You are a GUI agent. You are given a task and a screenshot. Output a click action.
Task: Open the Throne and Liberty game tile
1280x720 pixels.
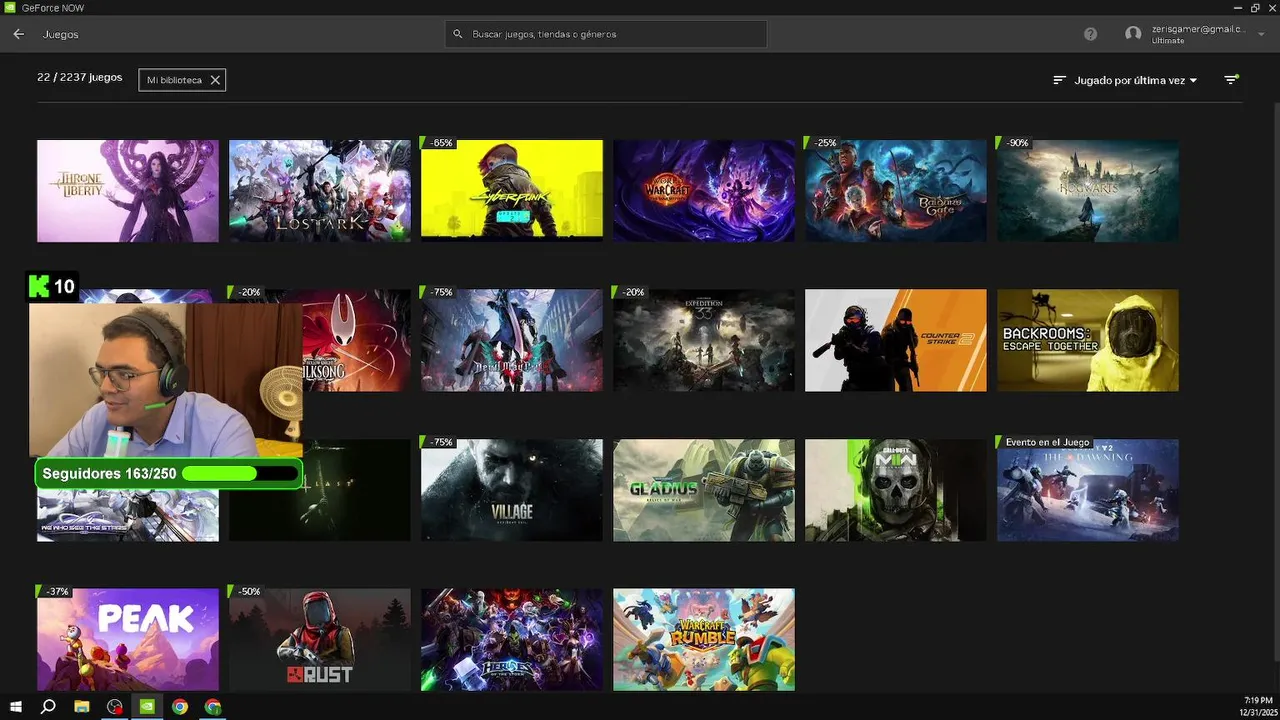[x=128, y=191]
